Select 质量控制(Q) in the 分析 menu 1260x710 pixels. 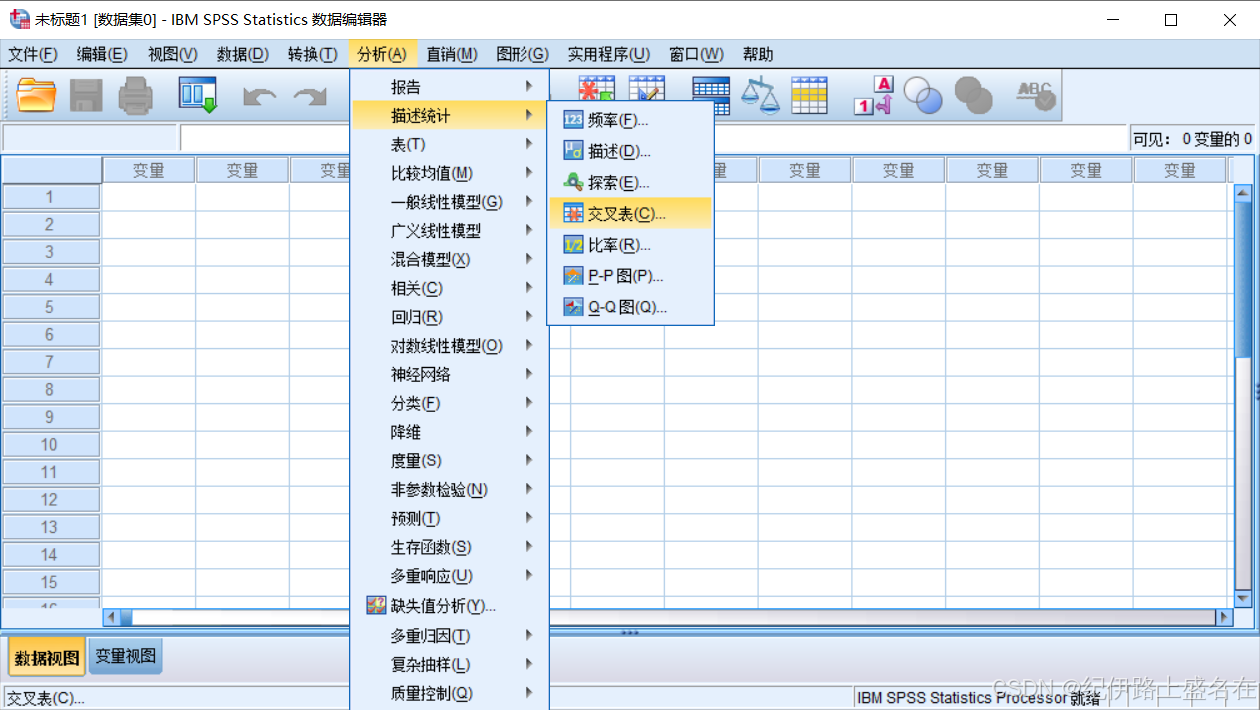pyautogui.click(x=449, y=693)
